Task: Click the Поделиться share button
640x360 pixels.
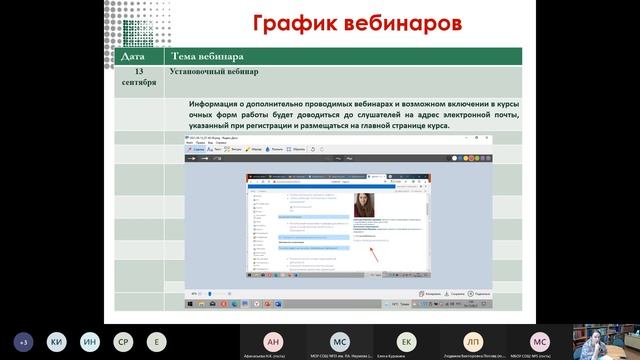Action: (479, 294)
